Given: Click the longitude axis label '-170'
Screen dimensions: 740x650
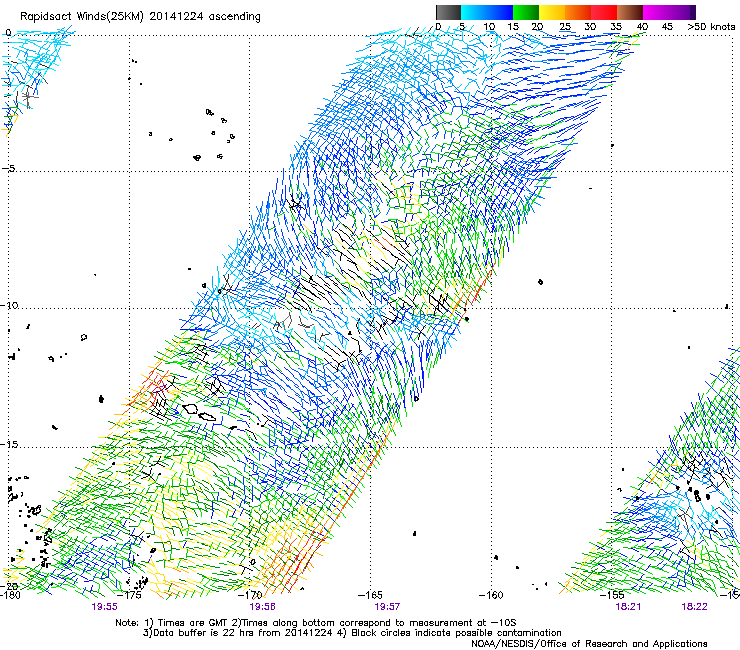Looking at the screenshot, I should pyautogui.click(x=251, y=595).
